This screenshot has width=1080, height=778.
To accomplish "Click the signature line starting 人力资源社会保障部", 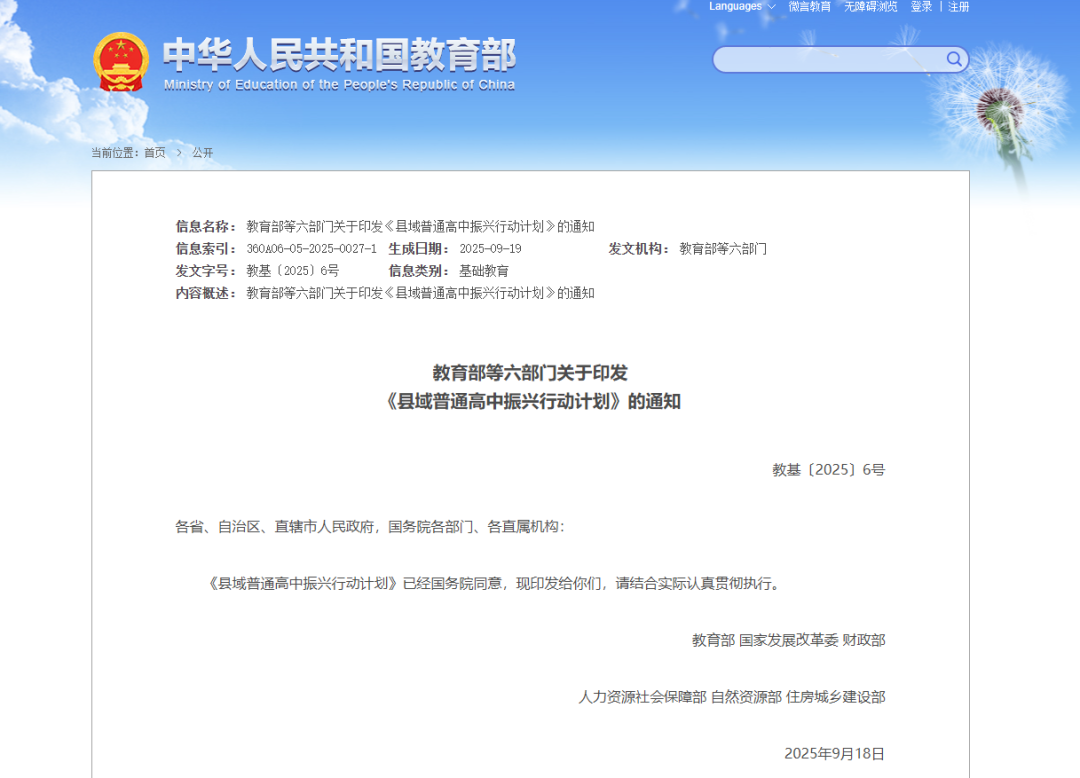I will pyautogui.click(x=731, y=697).
